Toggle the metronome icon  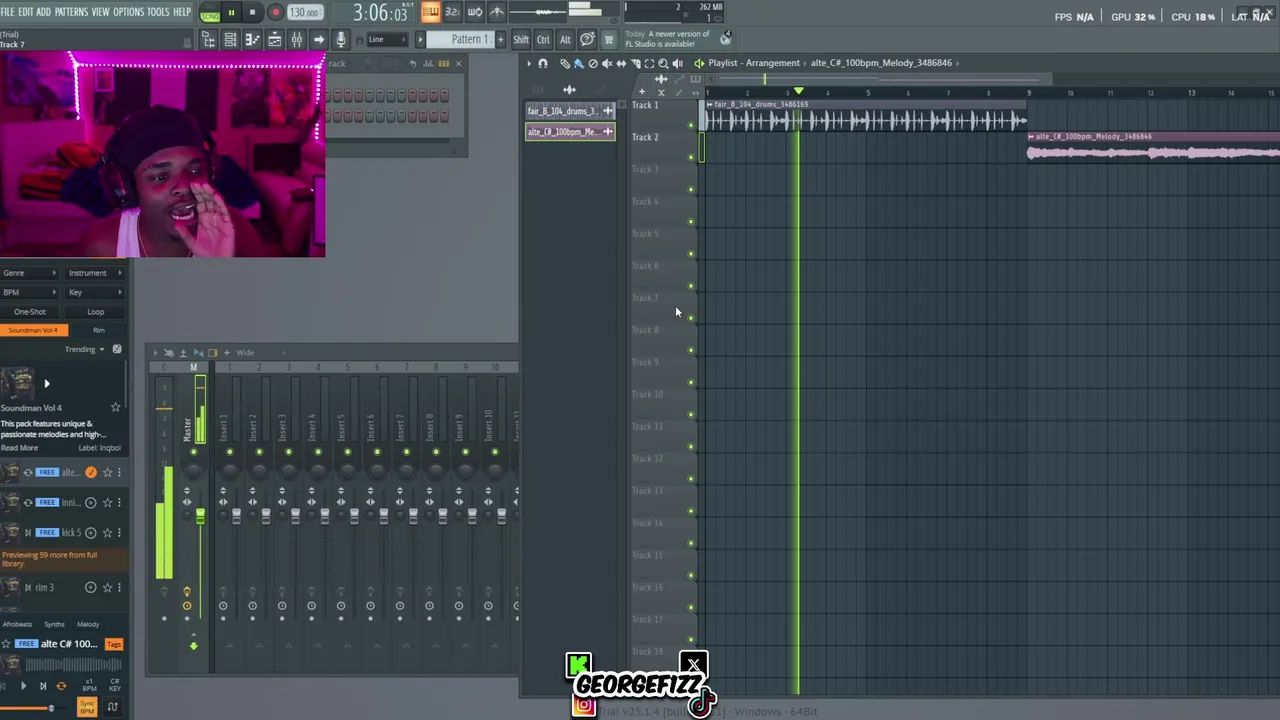click(x=498, y=13)
